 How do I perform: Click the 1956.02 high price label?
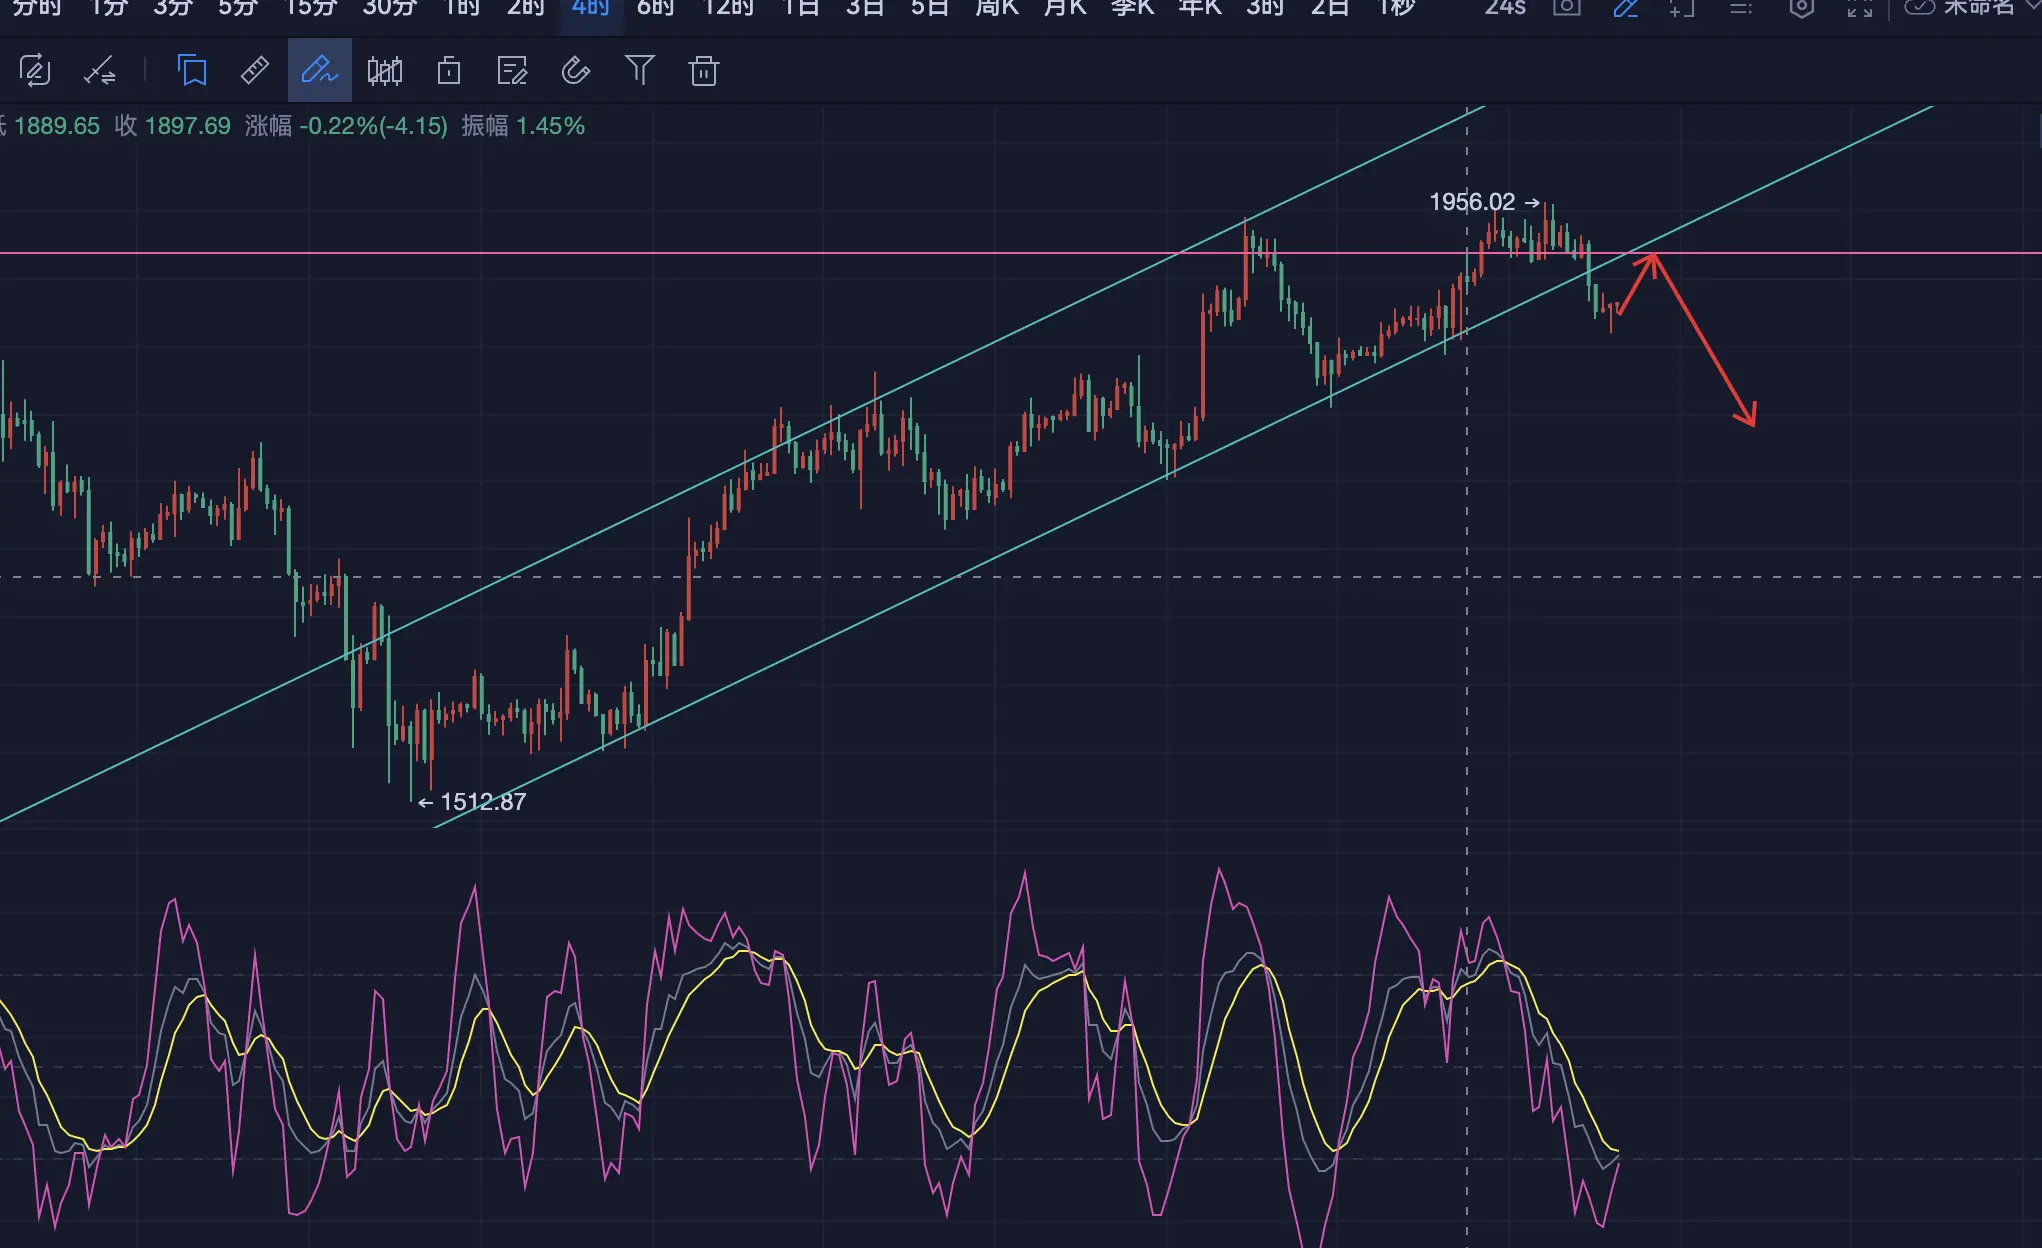pyautogui.click(x=1472, y=202)
